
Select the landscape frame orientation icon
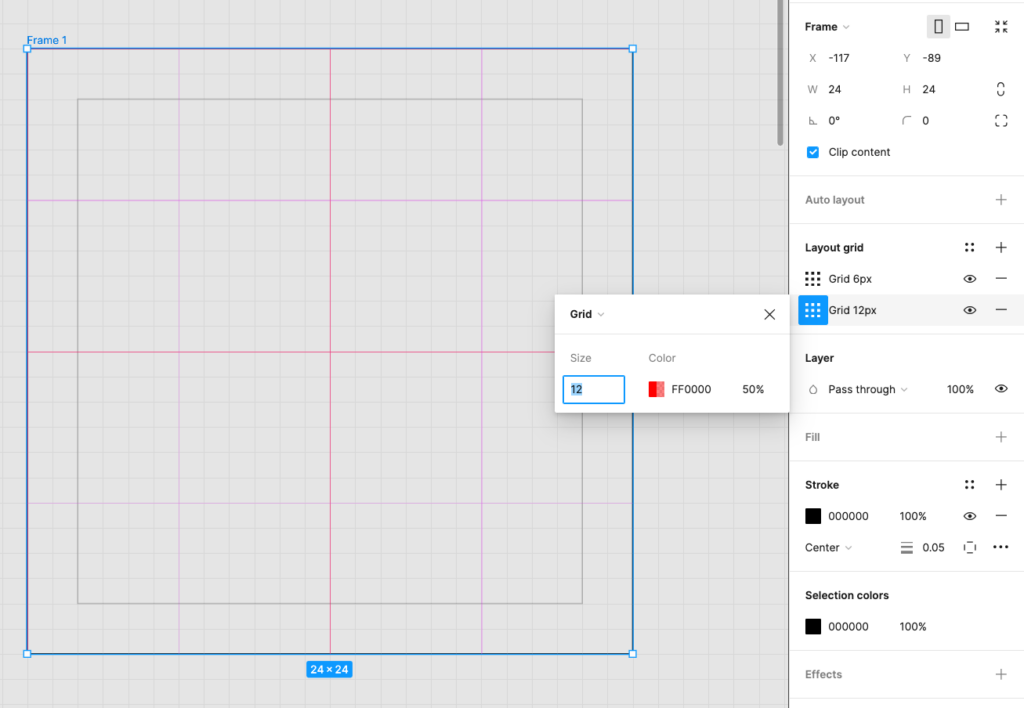click(961, 27)
